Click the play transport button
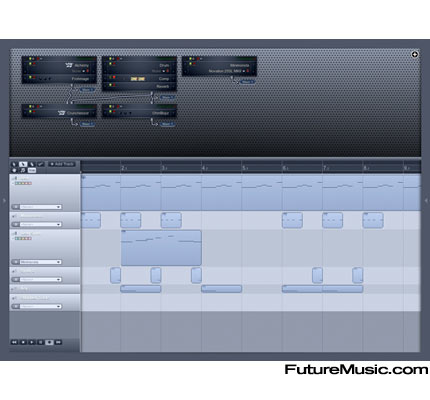This screenshot has height=400, width=430. click(x=32, y=342)
